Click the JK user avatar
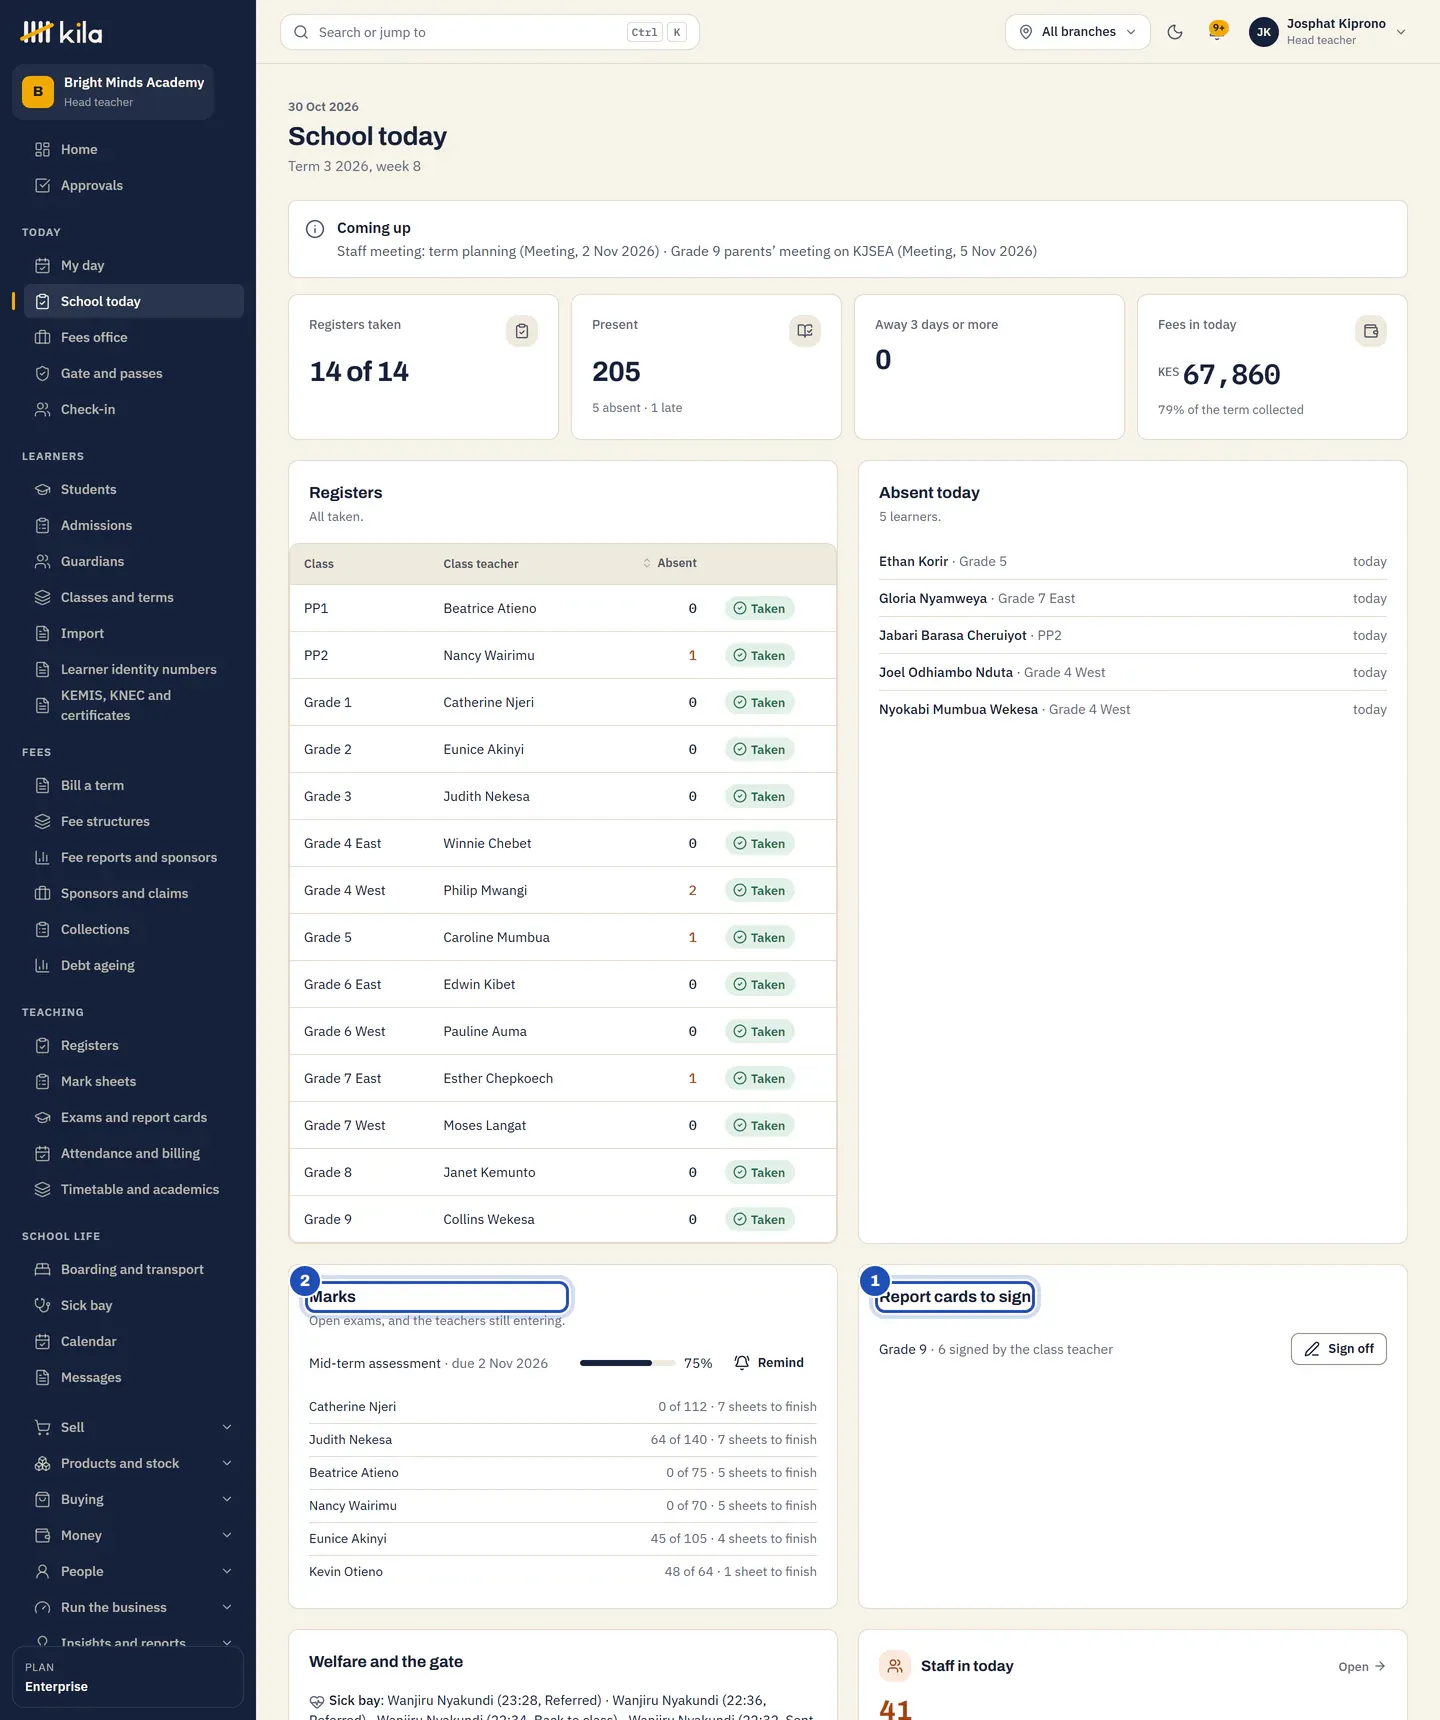 [1264, 32]
